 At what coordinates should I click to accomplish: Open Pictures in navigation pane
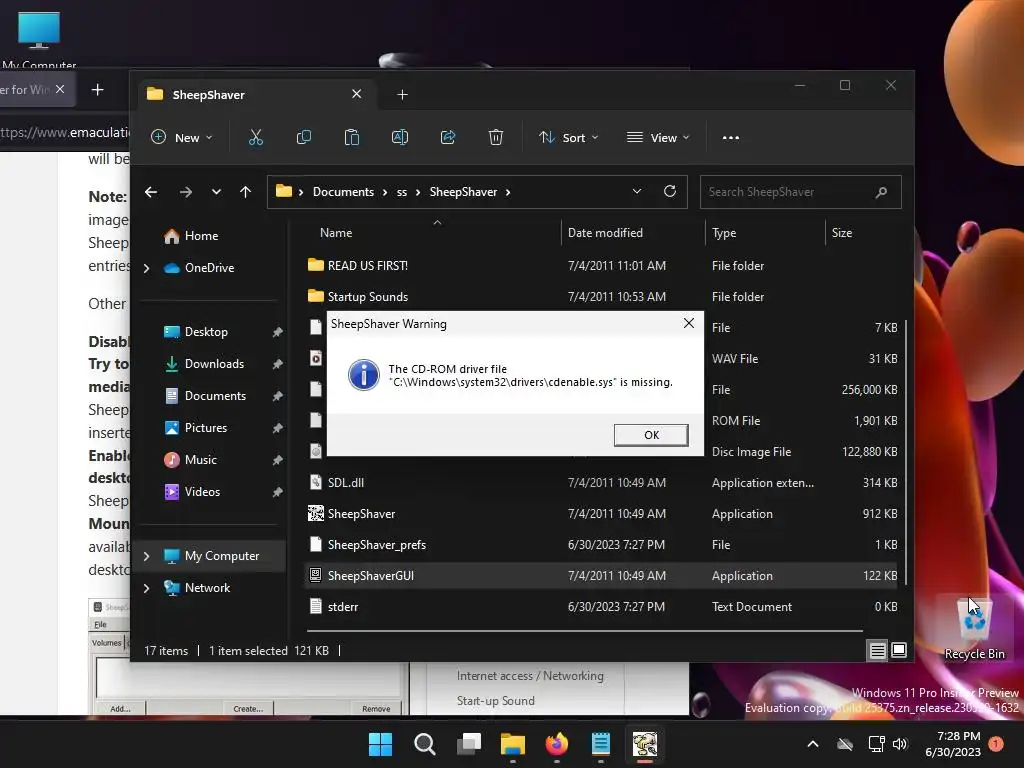206,428
